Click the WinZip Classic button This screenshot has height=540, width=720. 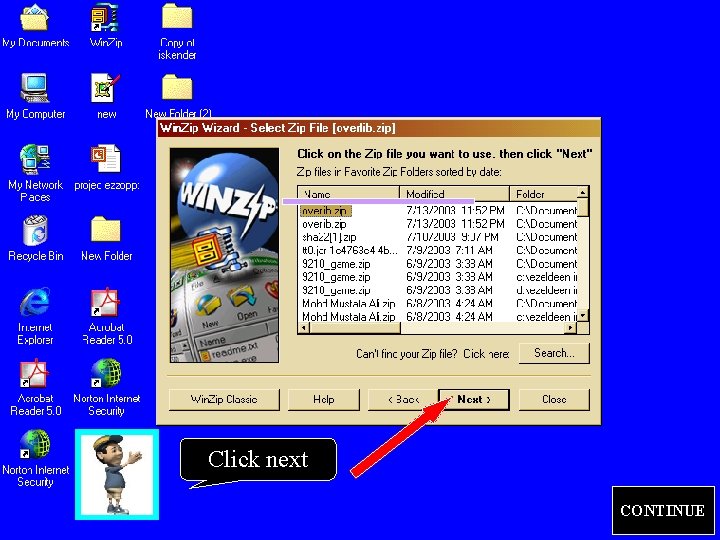(x=224, y=399)
